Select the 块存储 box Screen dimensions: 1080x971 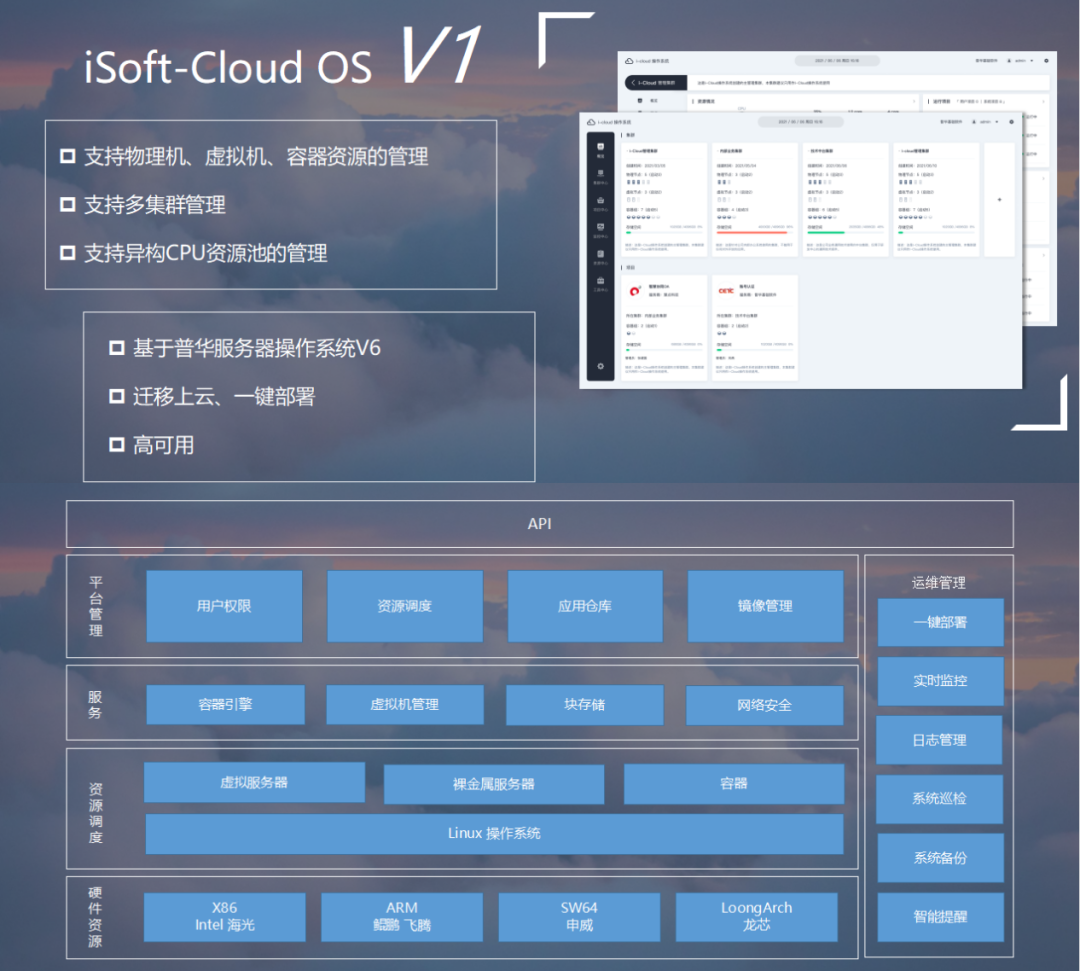[x=585, y=704]
